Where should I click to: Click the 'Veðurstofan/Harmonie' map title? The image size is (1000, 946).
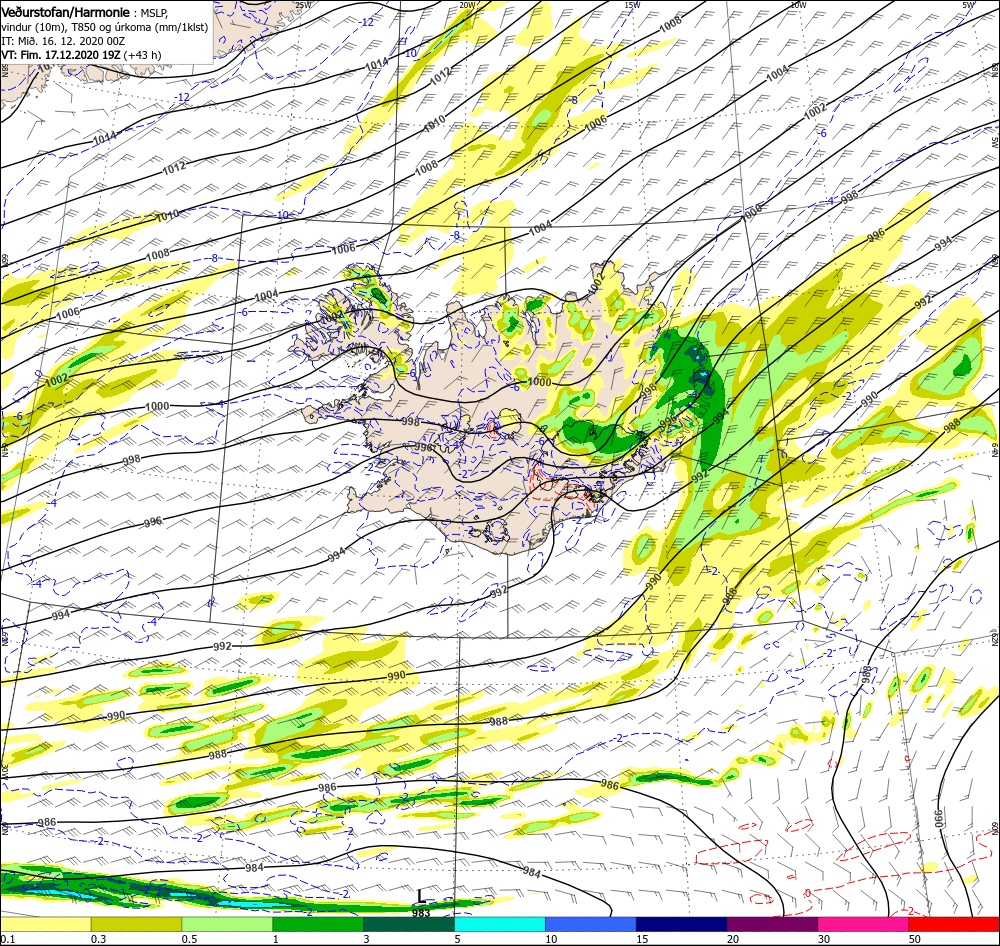point(66,12)
